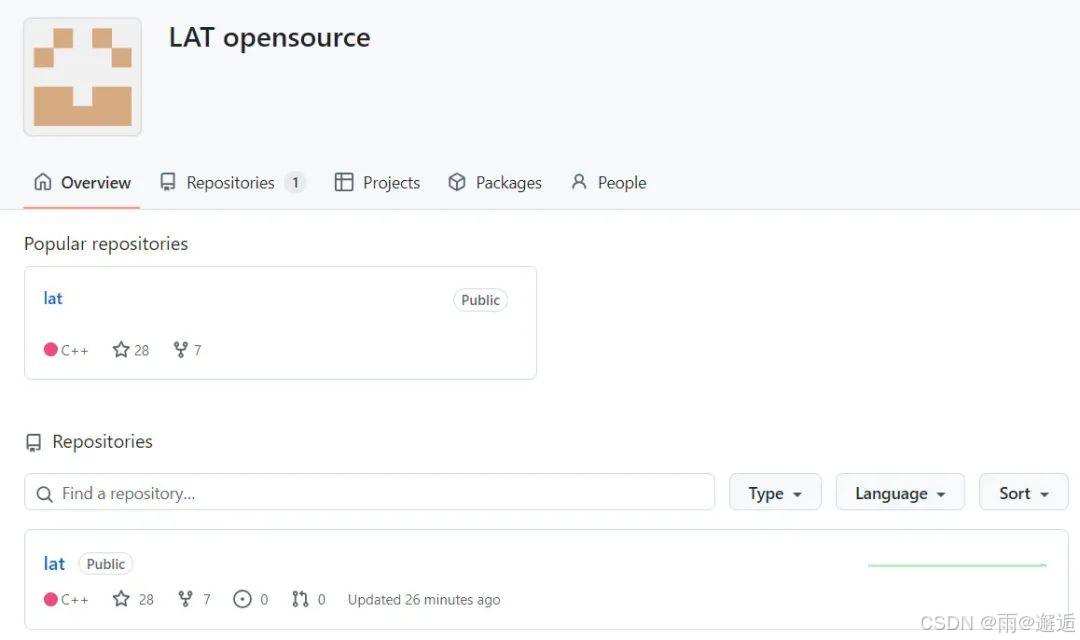Click the C++ language dot in the list row
The height and width of the screenshot is (640, 1080).
point(50,599)
